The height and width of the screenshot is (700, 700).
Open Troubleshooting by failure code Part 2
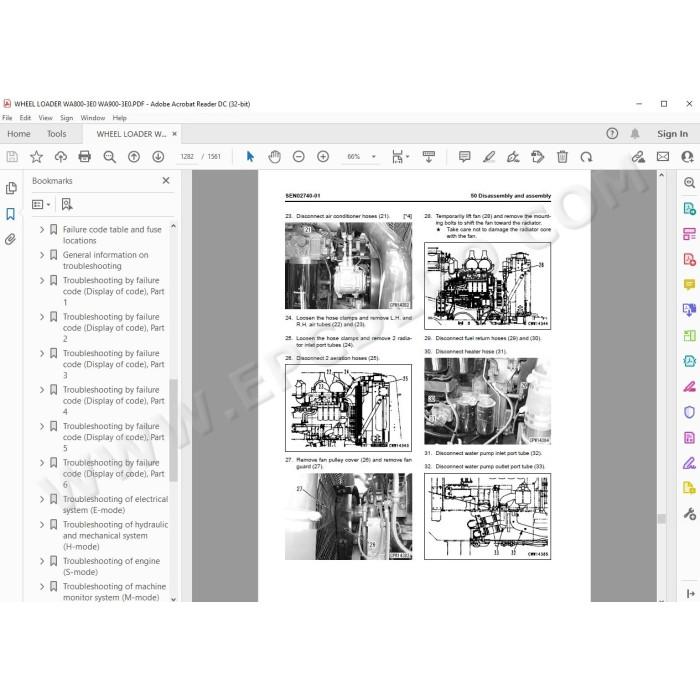113,328
